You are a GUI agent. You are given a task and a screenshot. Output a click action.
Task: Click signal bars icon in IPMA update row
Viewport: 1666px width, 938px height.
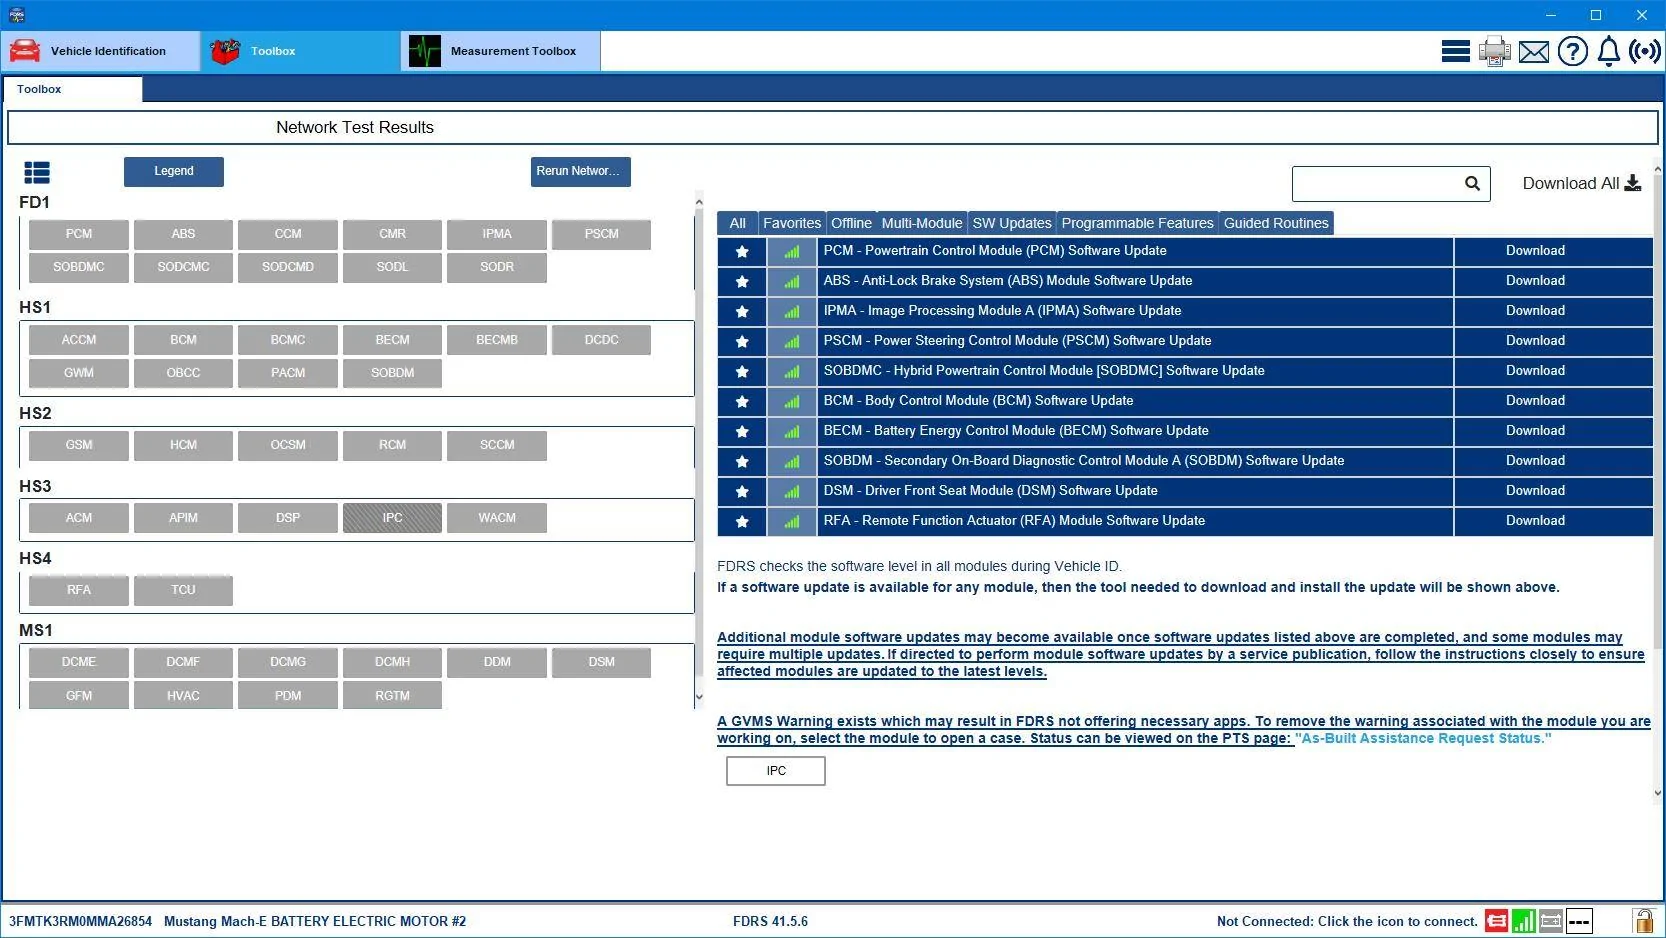point(792,312)
